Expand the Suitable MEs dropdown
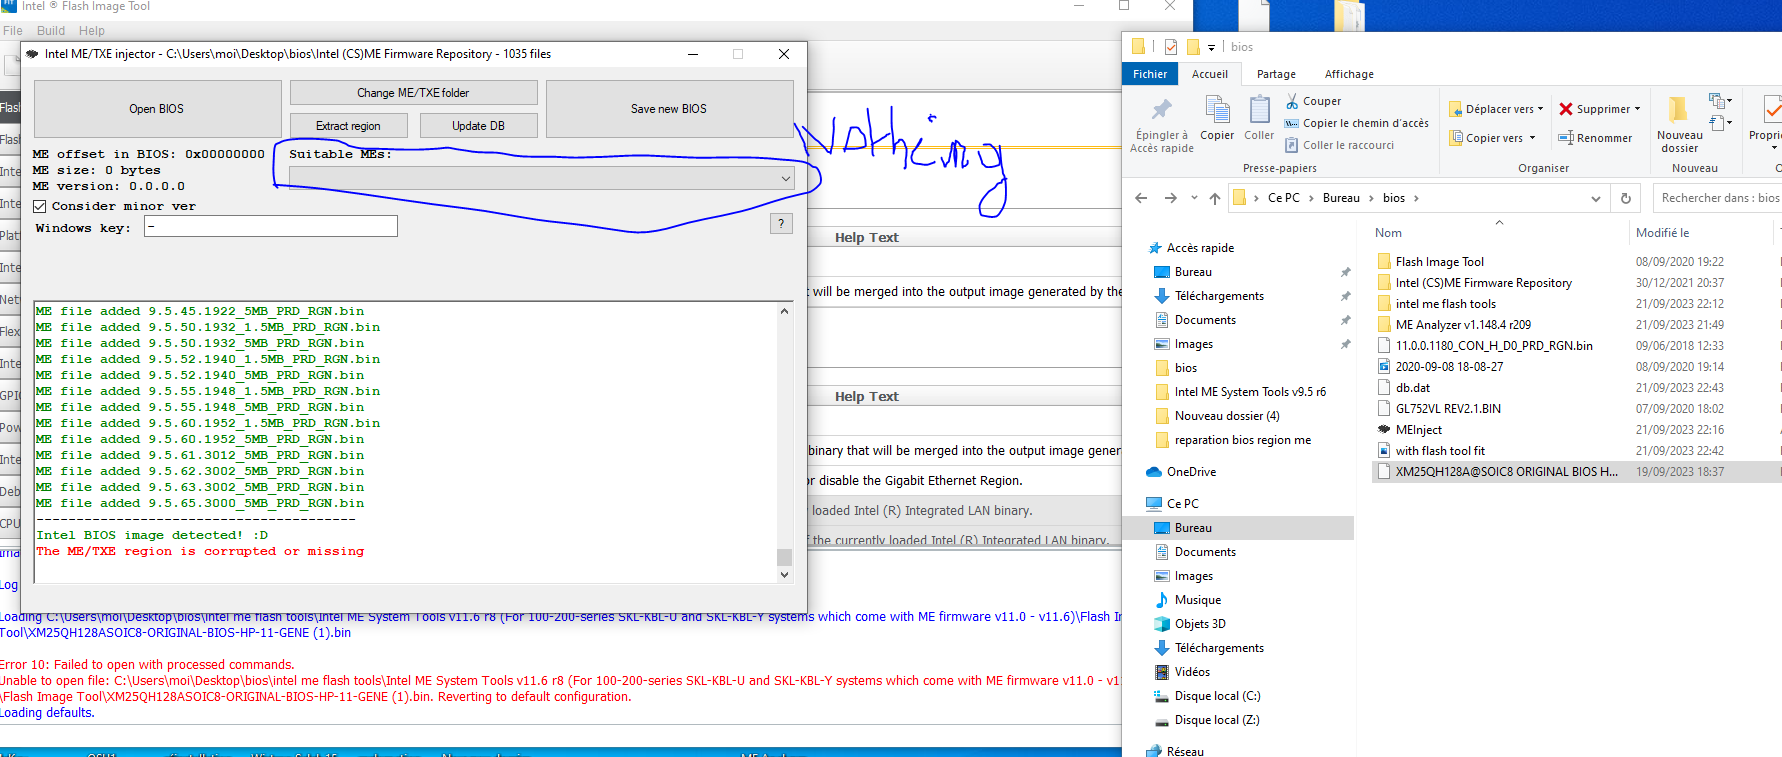The width and height of the screenshot is (1782, 757). click(x=785, y=178)
